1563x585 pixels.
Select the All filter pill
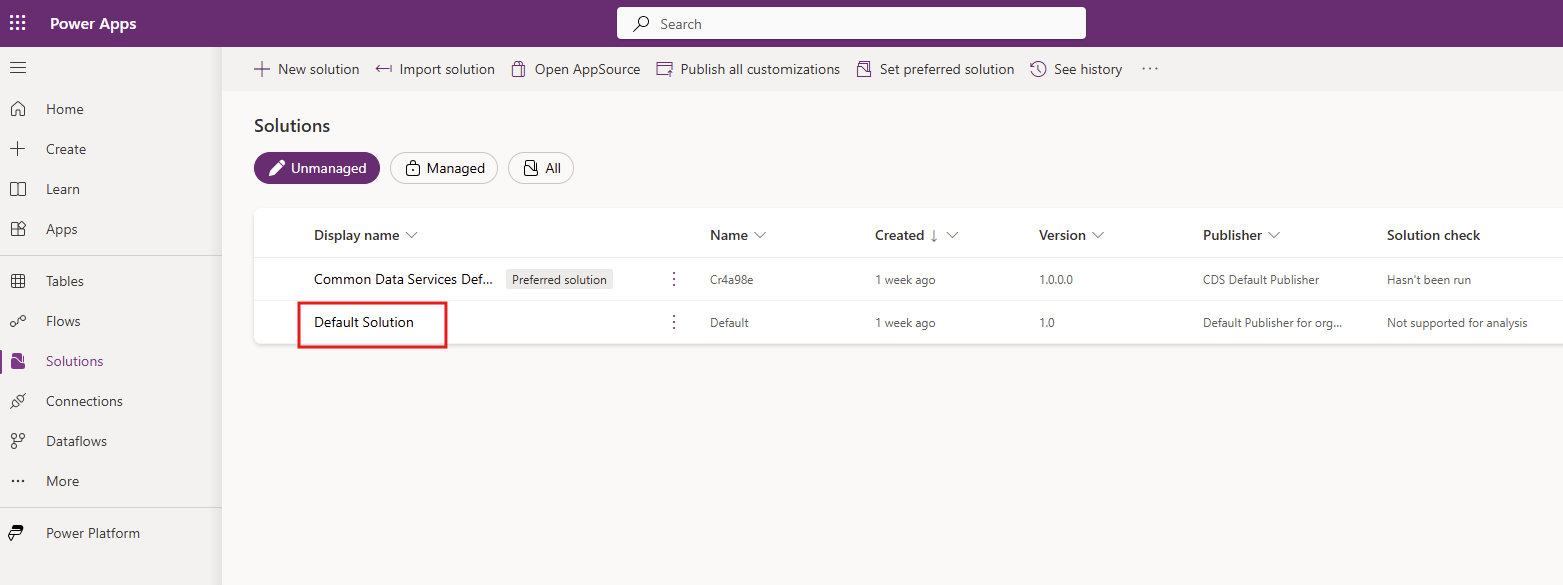(x=541, y=168)
